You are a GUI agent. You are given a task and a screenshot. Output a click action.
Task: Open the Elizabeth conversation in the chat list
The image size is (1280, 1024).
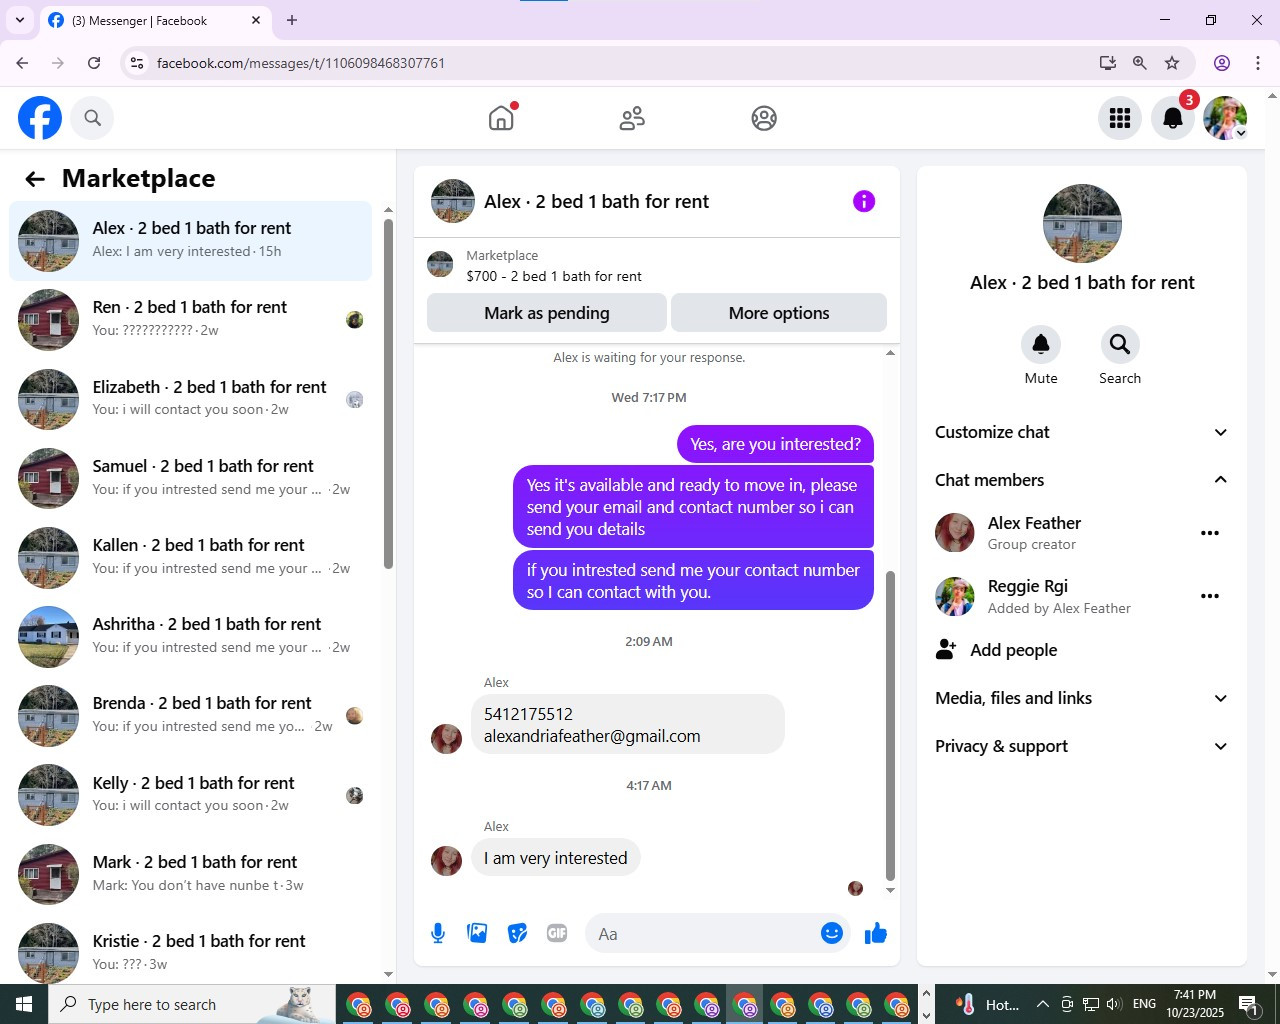tap(191, 399)
